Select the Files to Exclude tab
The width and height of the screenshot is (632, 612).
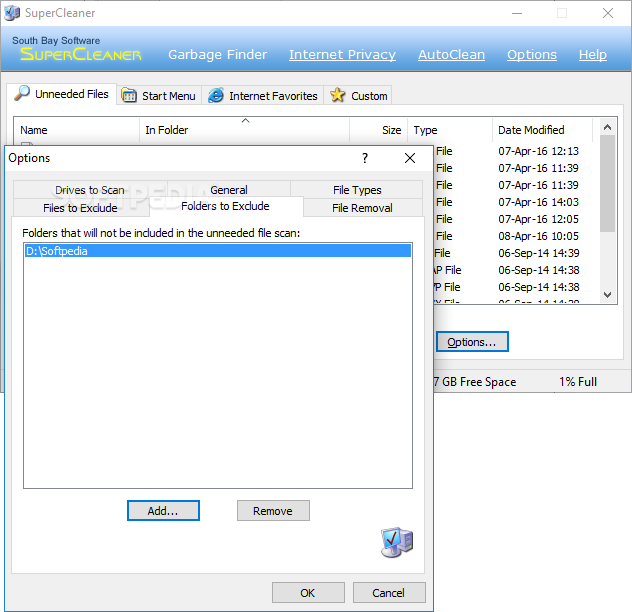coord(81,208)
